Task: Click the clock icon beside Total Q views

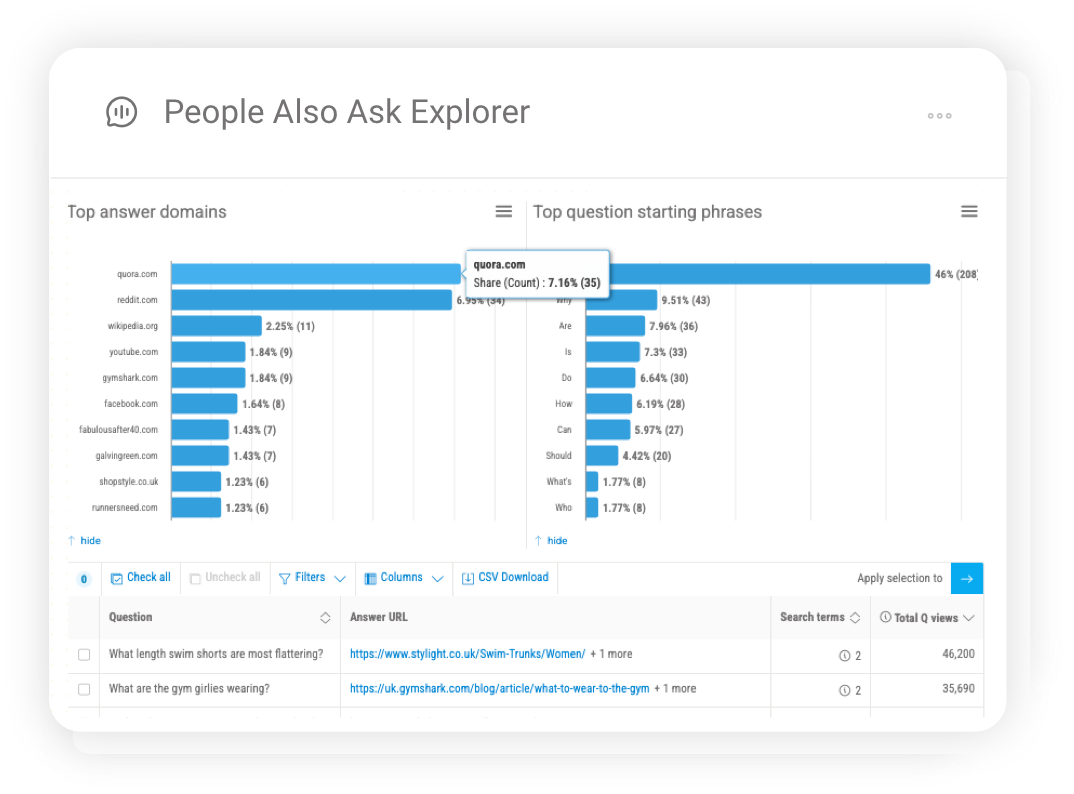Action: click(886, 617)
